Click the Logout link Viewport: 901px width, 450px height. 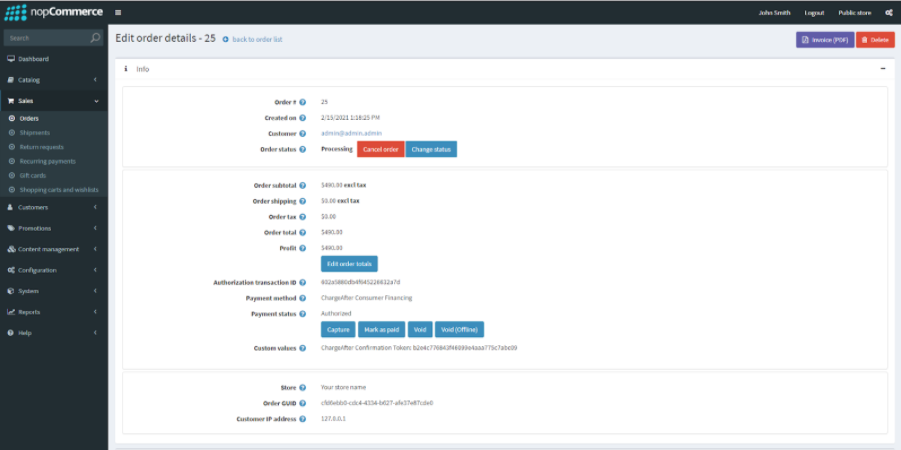(814, 13)
